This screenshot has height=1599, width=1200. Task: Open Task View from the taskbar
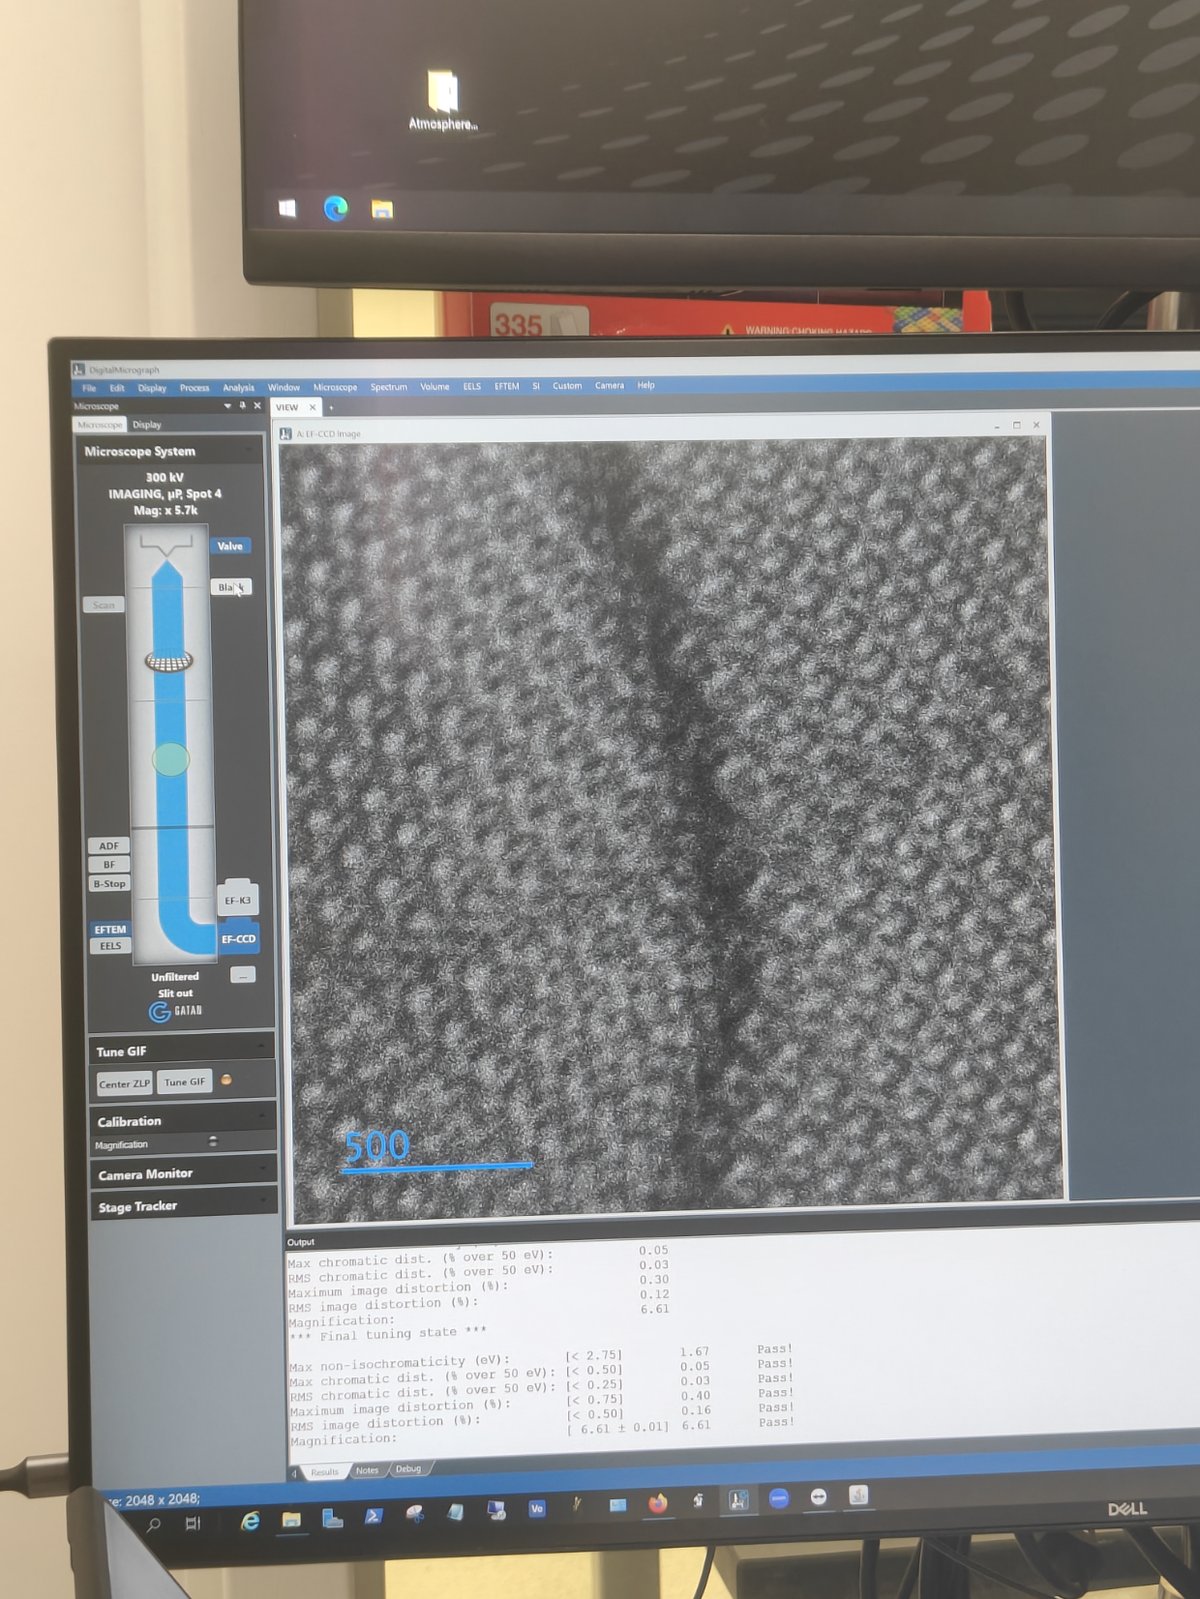coord(193,1523)
